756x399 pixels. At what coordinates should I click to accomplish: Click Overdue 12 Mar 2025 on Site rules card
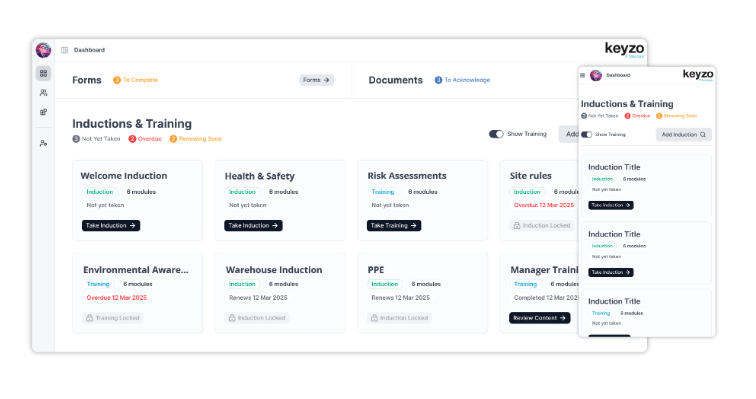click(544, 205)
